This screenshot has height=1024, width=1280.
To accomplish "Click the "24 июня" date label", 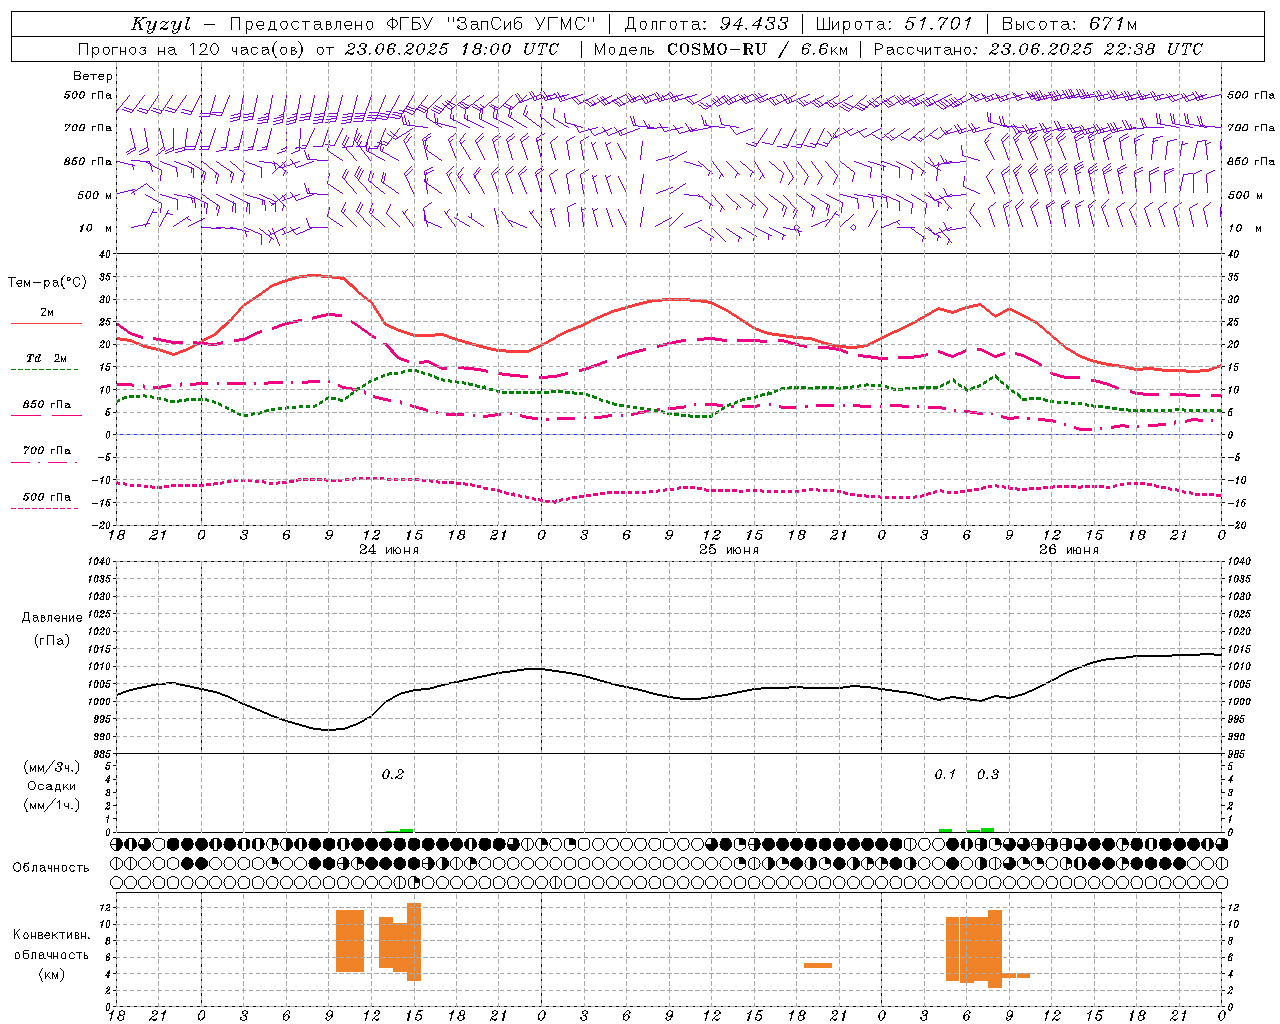I will [389, 550].
